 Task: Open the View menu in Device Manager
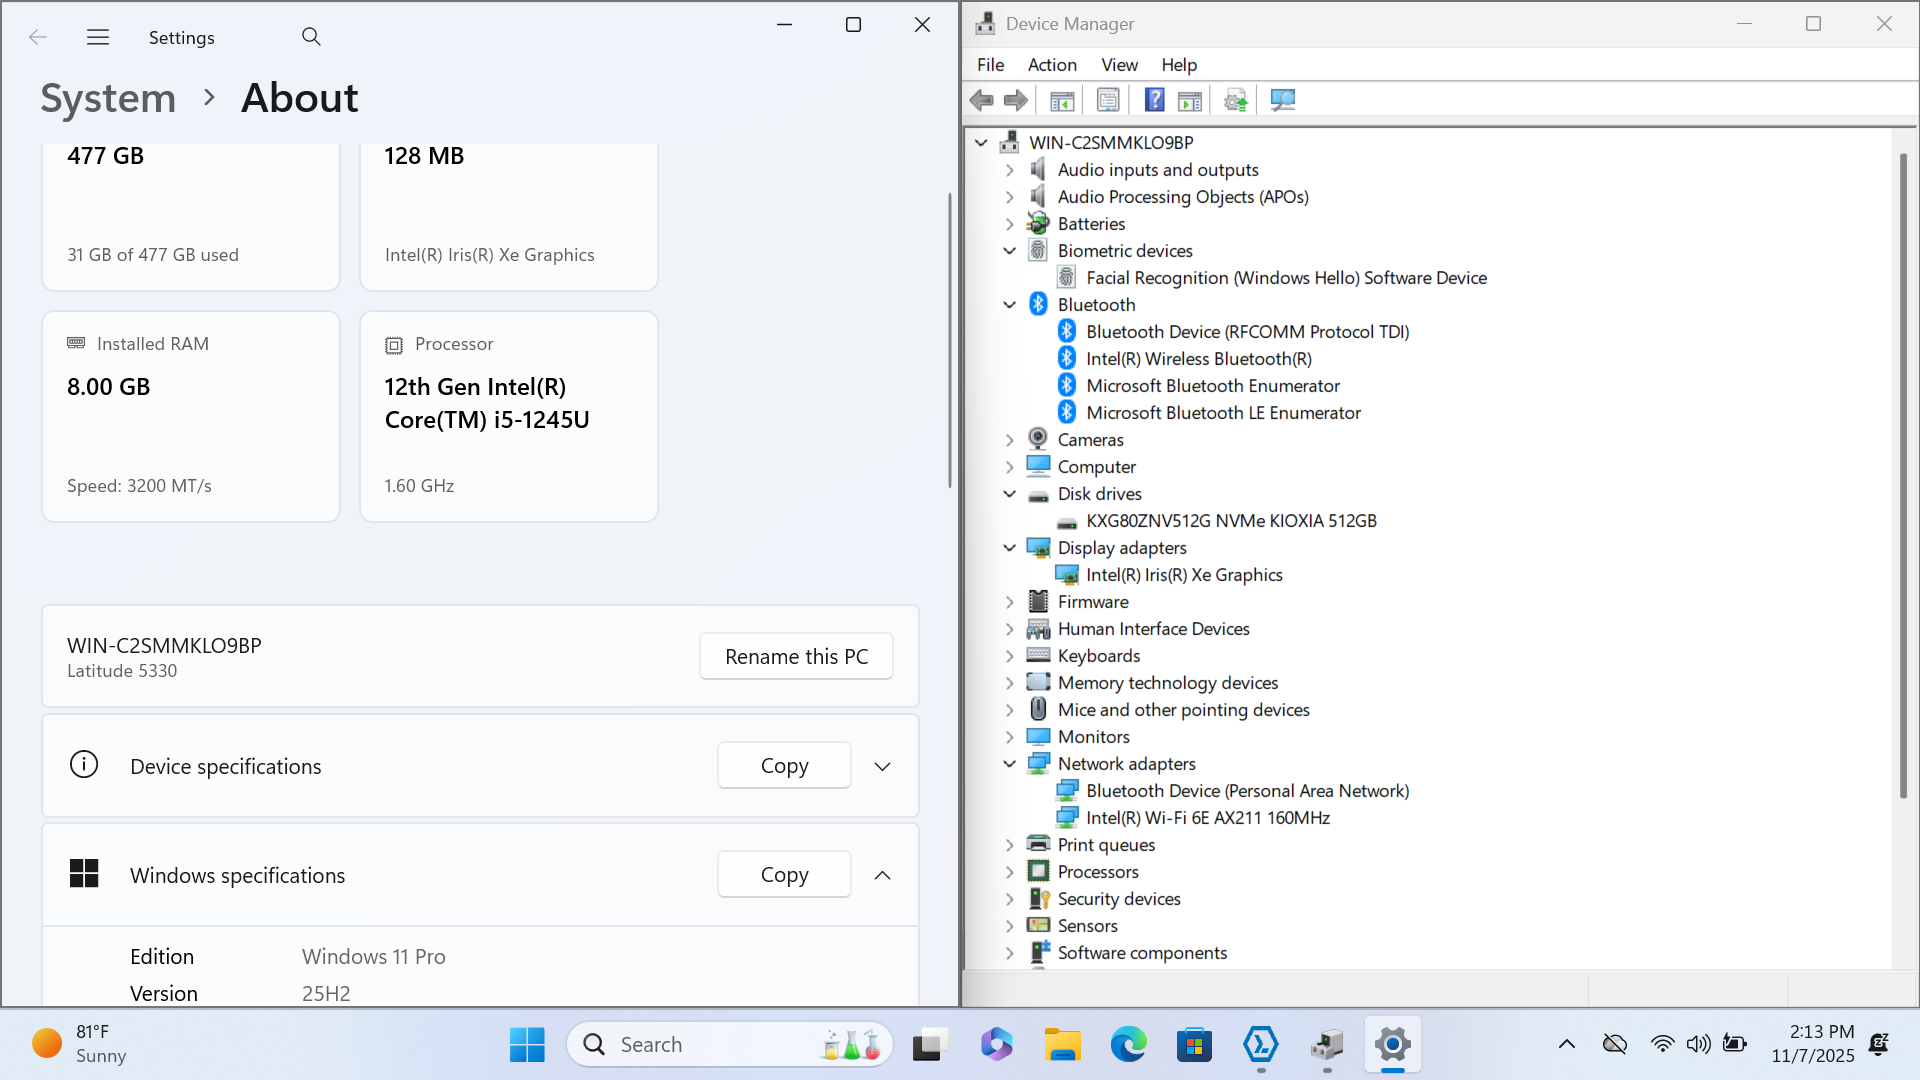[1119, 65]
